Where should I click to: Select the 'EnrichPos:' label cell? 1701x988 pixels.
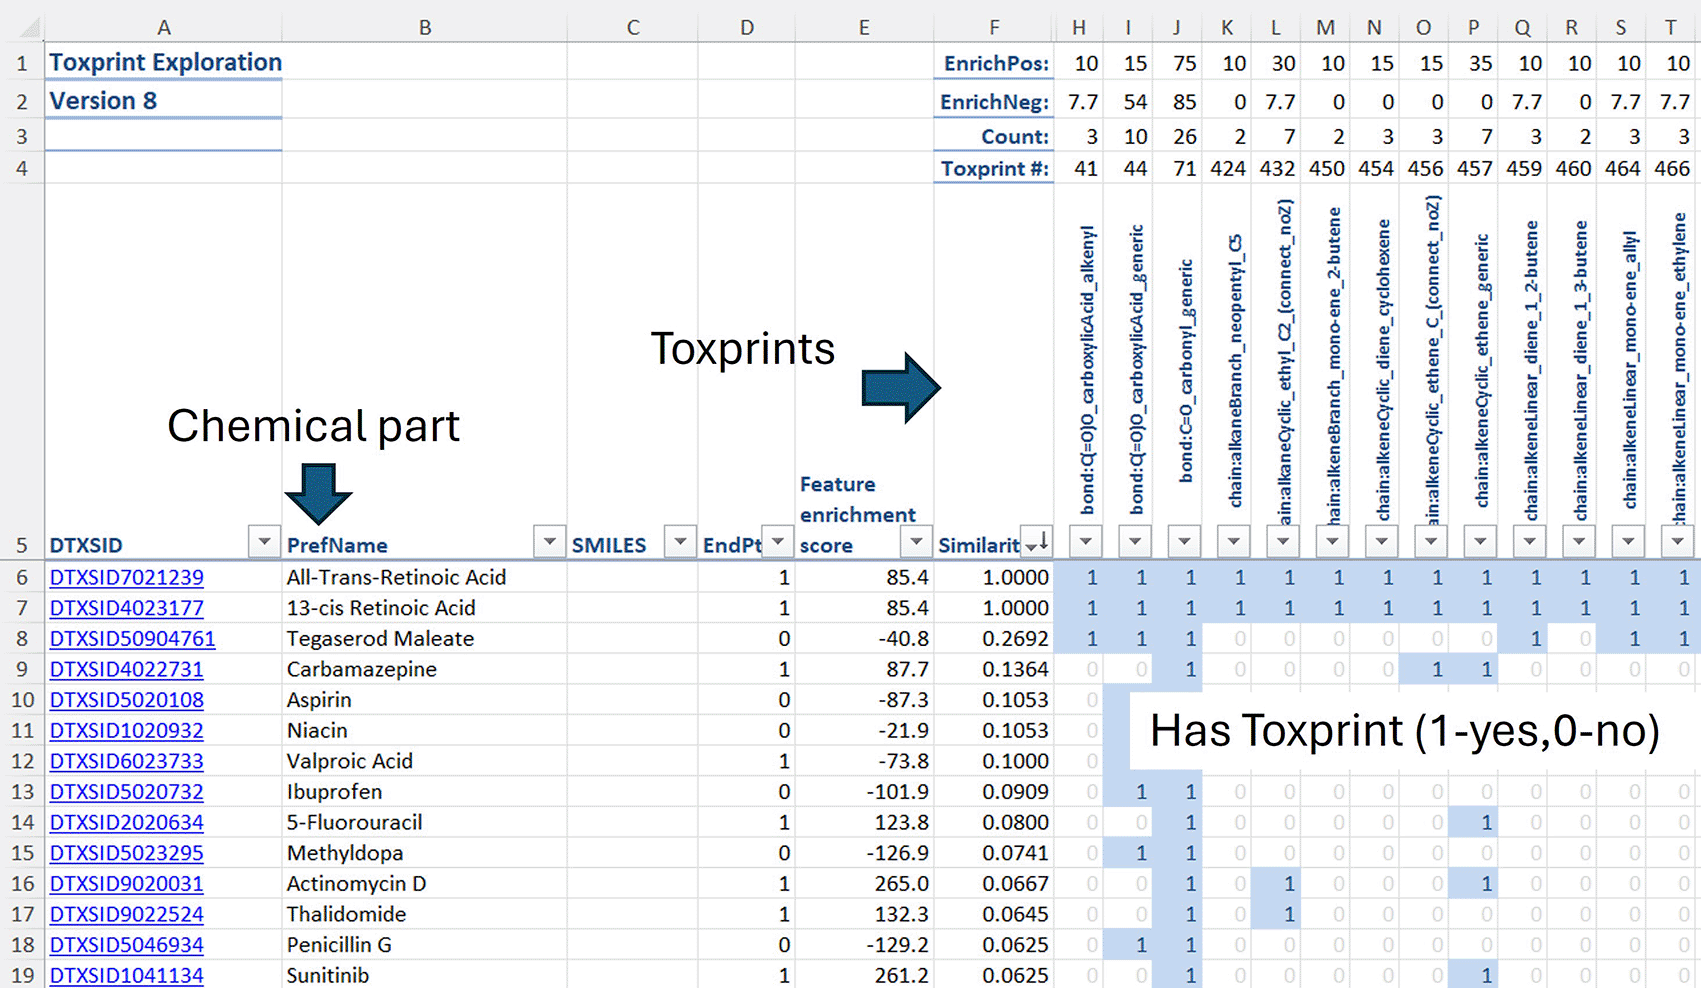point(994,63)
